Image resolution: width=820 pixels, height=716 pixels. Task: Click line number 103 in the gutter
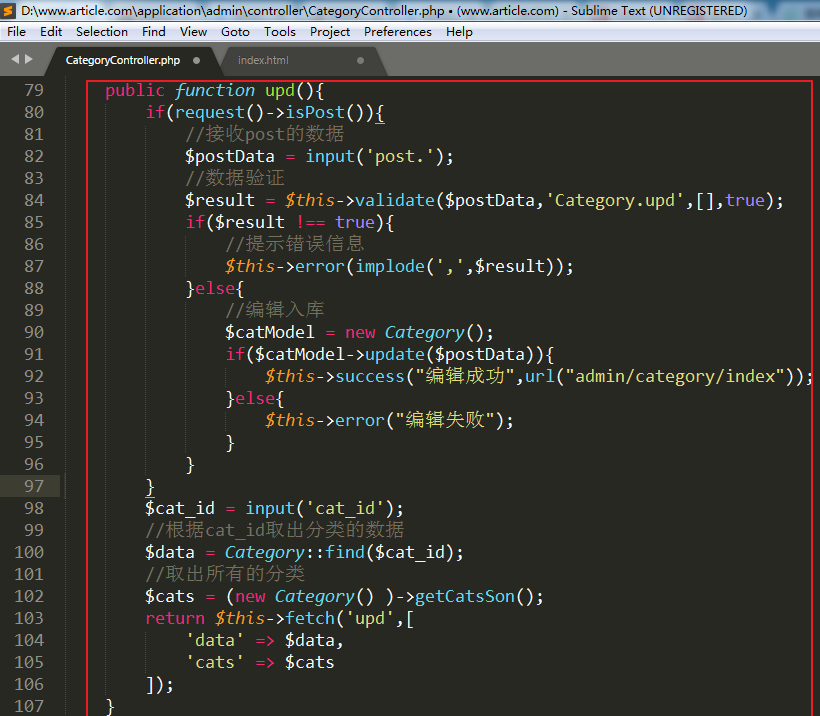click(29, 618)
